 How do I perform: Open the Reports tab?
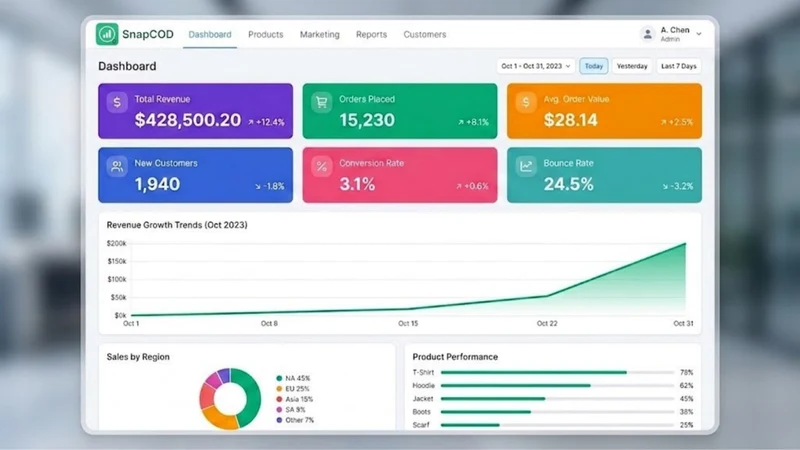[x=371, y=35]
